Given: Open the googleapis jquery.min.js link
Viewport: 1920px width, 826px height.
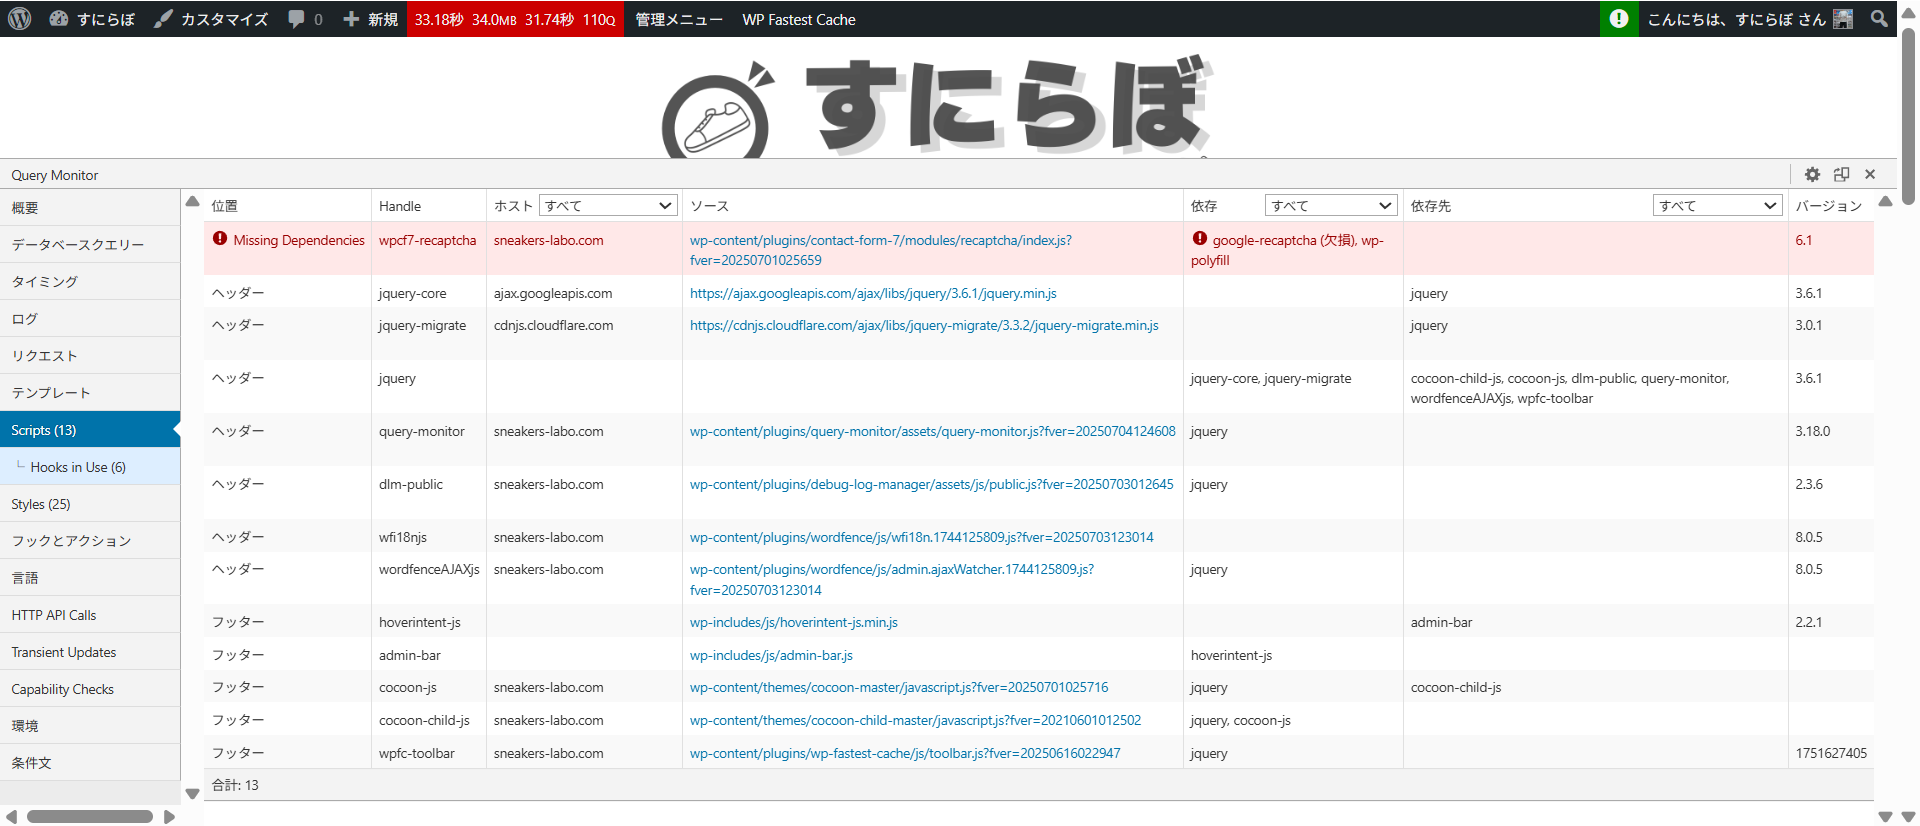Looking at the screenshot, I should click(873, 293).
